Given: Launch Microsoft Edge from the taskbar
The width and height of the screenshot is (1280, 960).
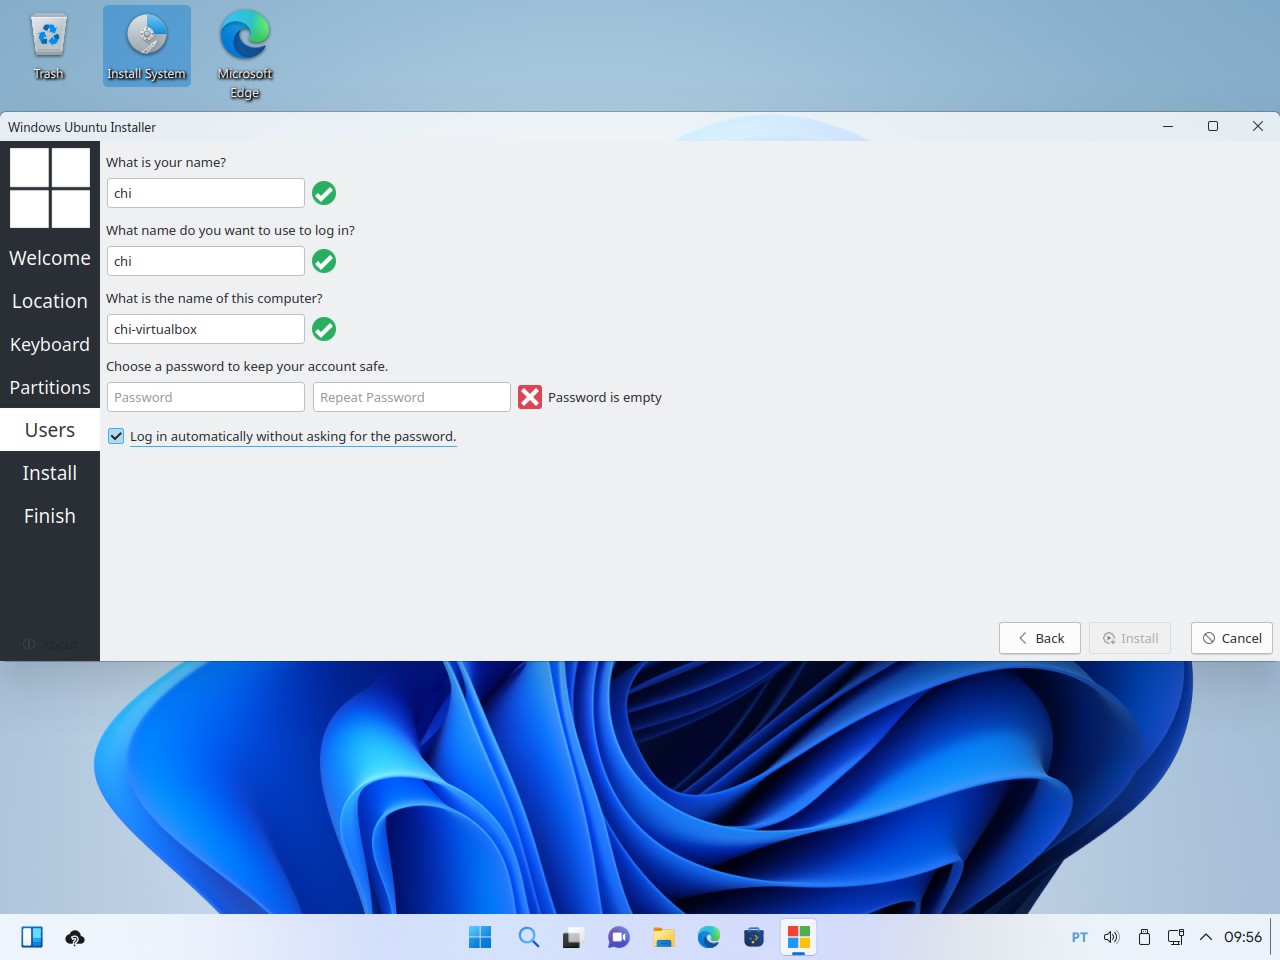Looking at the screenshot, I should (x=709, y=937).
